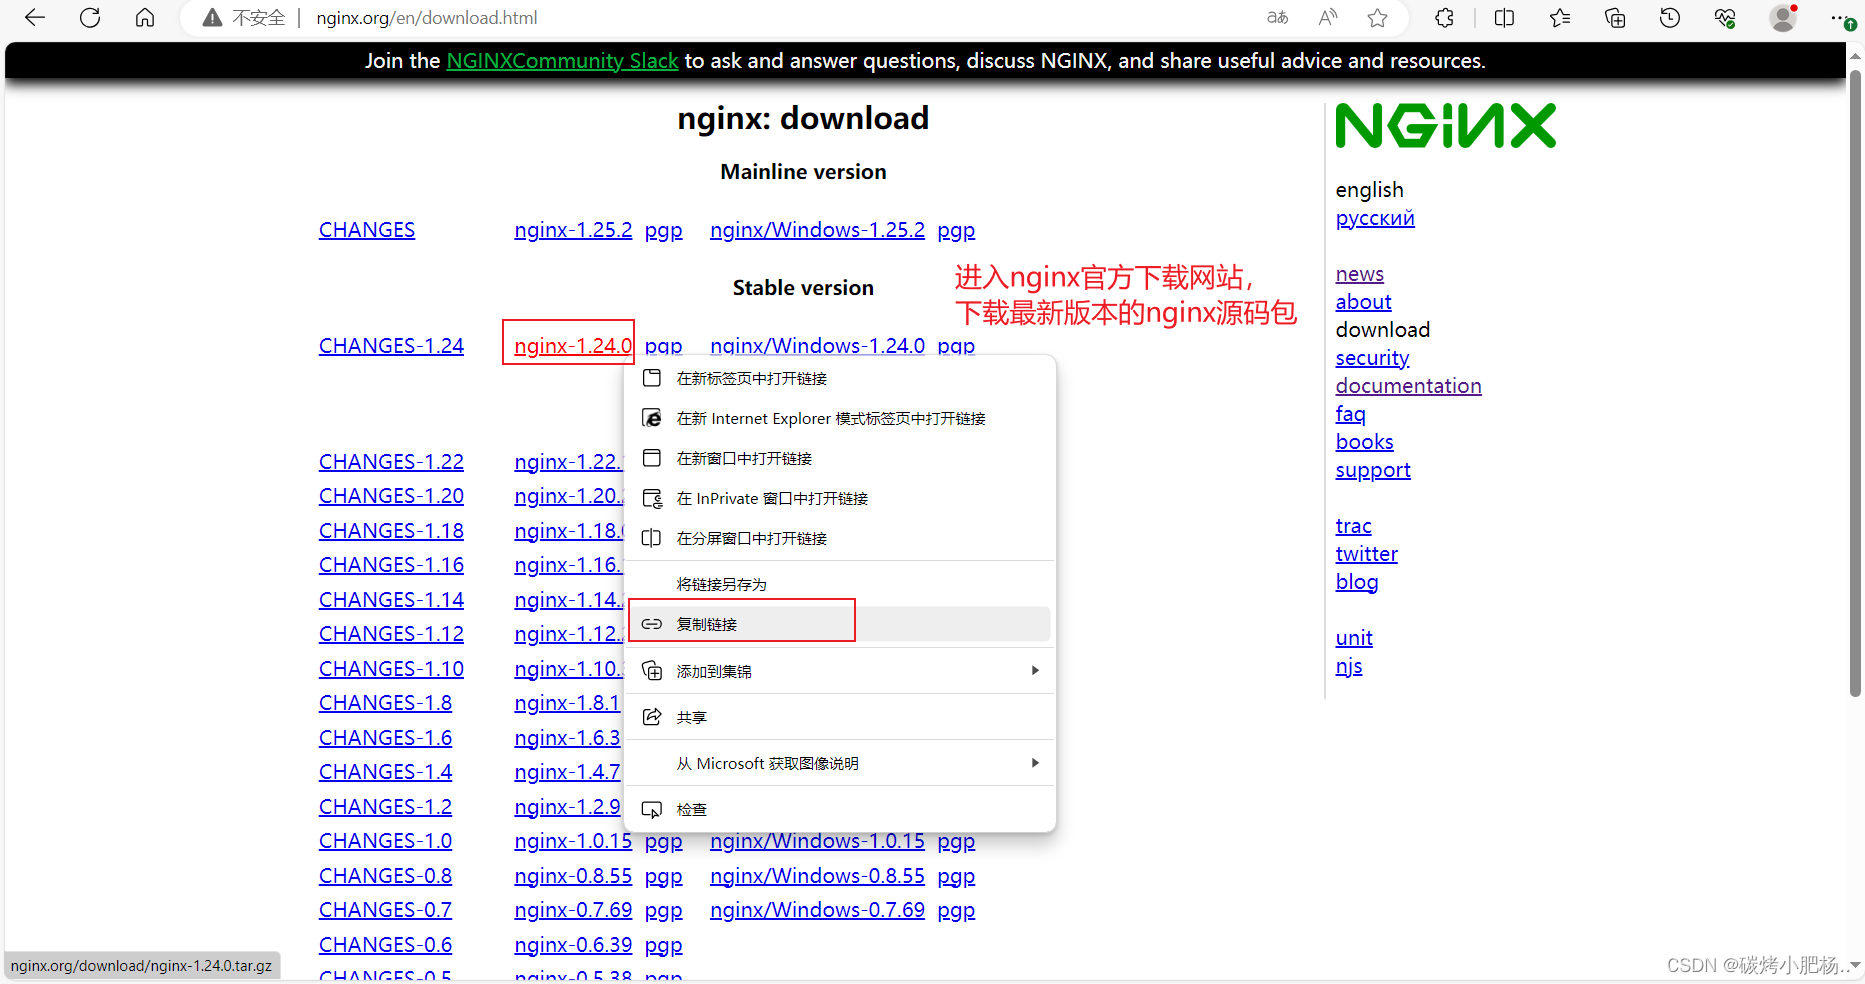Expand the Microsoft image description submenu
The width and height of the screenshot is (1865, 984).
point(840,763)
